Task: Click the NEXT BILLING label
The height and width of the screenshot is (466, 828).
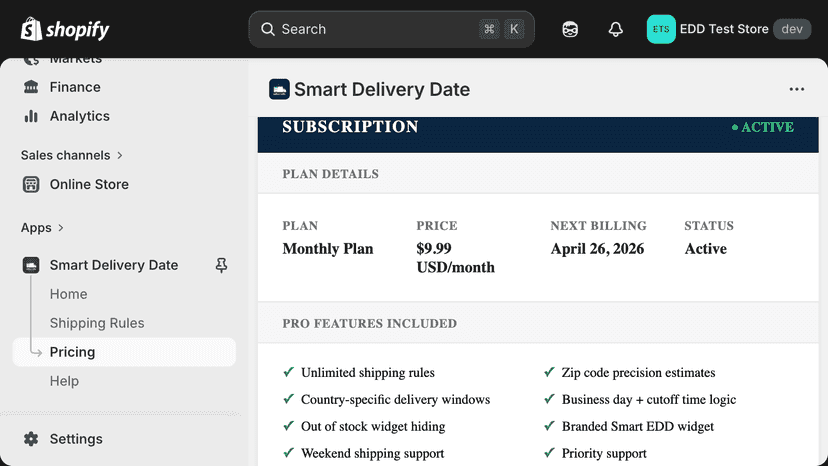Action: pyautogui.click(x=598, y=226)
